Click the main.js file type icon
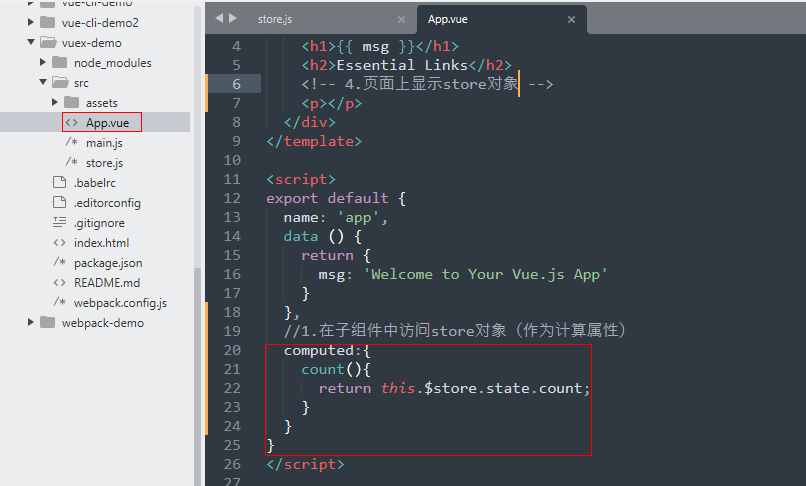Image resolution: width=806 pixels, height=486 pixels. [71, 142]
